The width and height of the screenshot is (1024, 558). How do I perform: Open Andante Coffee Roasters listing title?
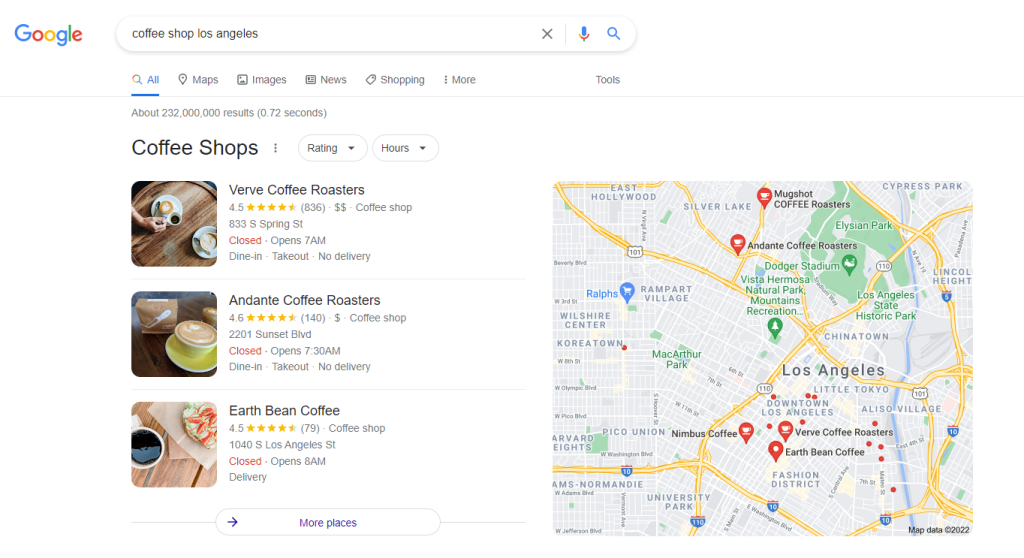(304, 301)
